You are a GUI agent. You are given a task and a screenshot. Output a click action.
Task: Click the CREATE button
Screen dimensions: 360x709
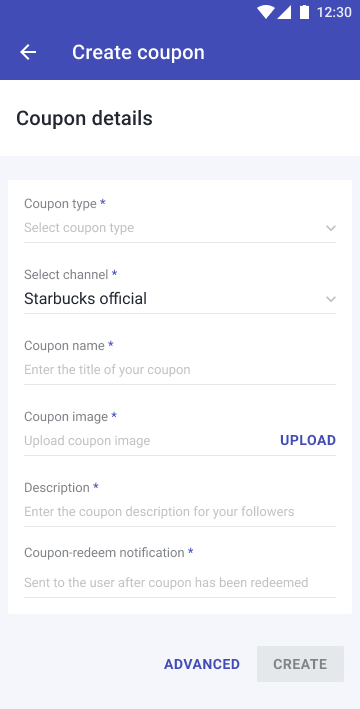(x=300, y=664)
